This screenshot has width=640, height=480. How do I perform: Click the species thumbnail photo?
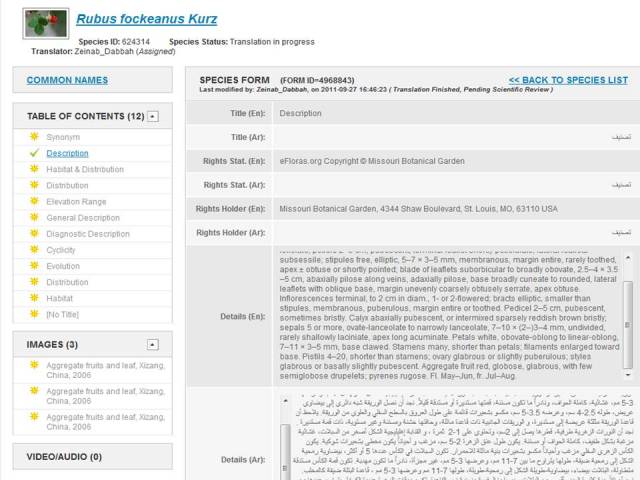coord(46,23)
